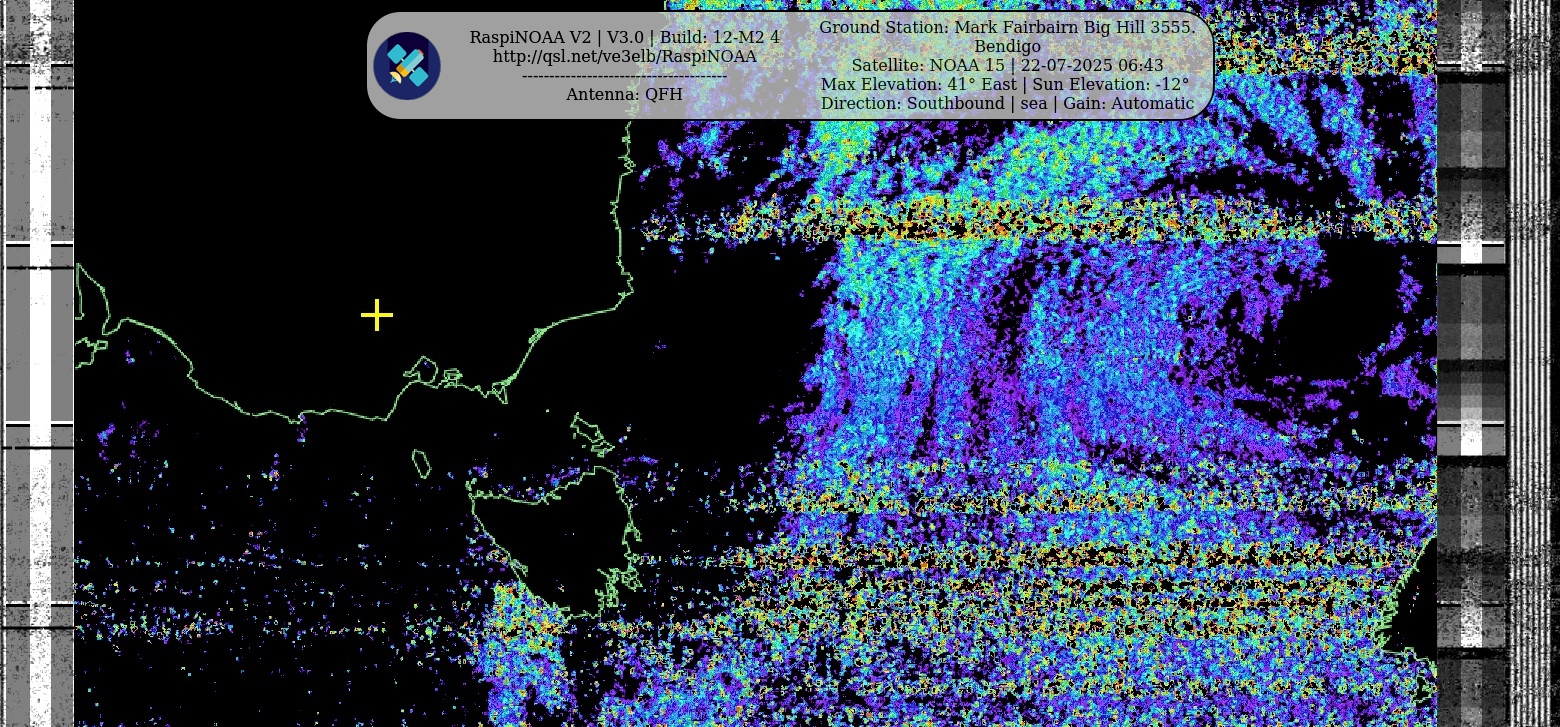1560x727 pixels.
Task: Click the Ground Station: Mark Fairbairn line
Action: point(1007,27)
